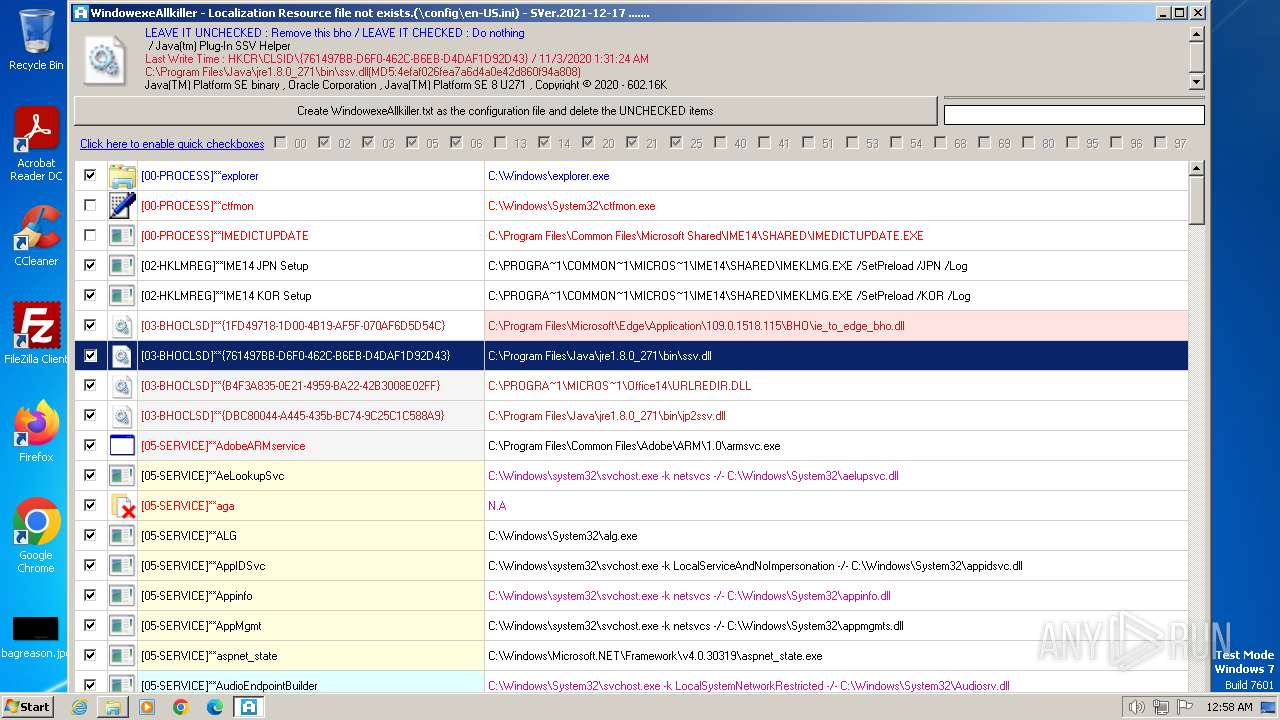This screenshot has height=720, width=1280.
Task: Click the Appinfo service row icon
Action: (x=122, y=596)
